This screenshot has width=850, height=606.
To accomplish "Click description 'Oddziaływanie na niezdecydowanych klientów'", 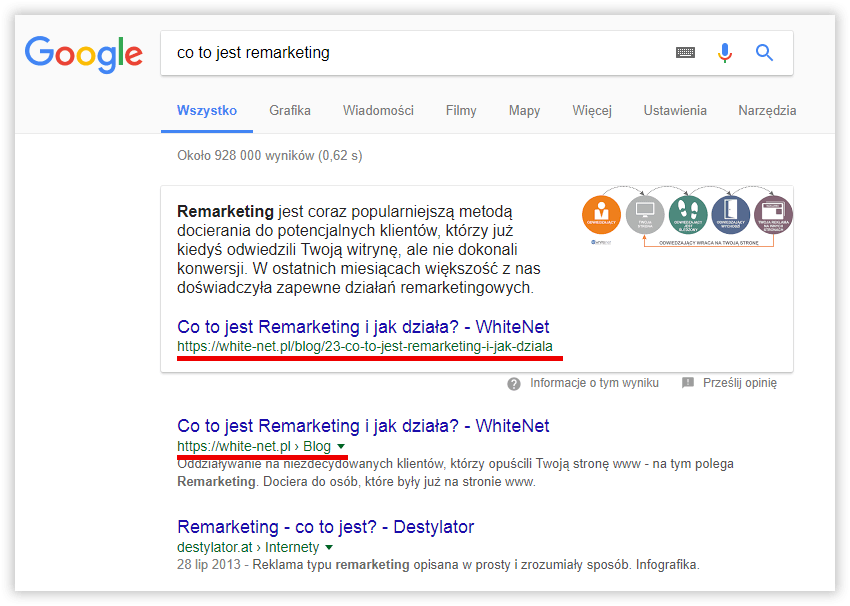I will click(455, 473).
